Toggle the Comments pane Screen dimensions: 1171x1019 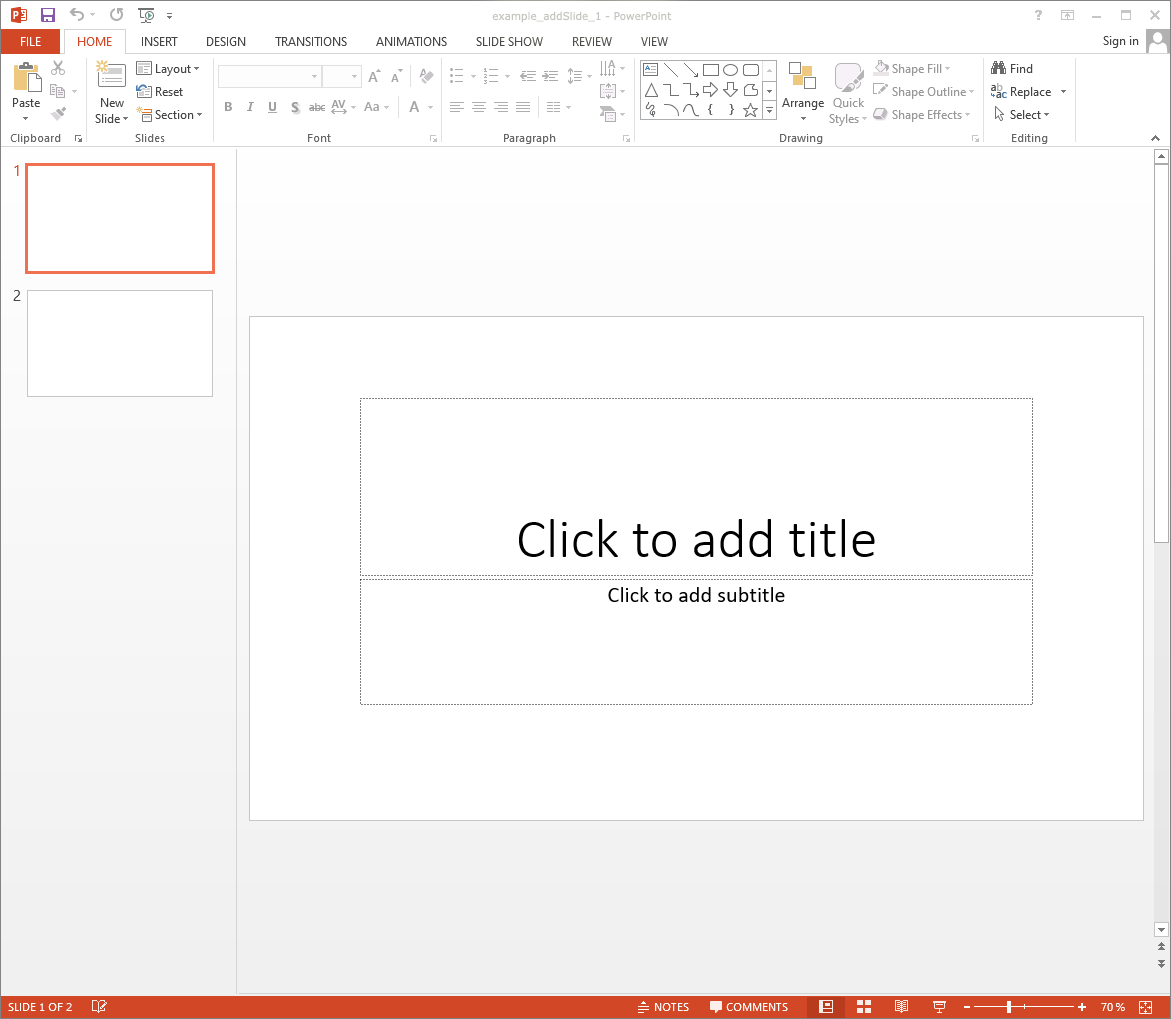[x=749, y=1007]
